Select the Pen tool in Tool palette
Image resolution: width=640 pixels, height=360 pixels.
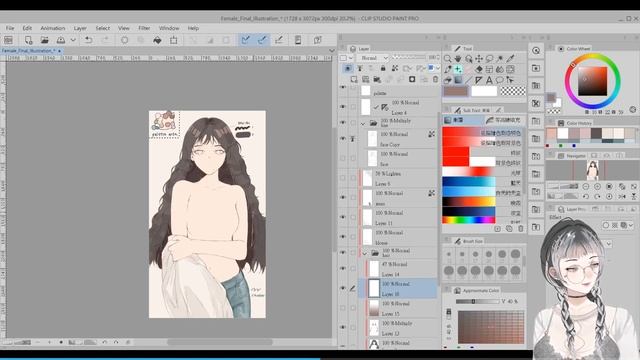tap(448, 69)
